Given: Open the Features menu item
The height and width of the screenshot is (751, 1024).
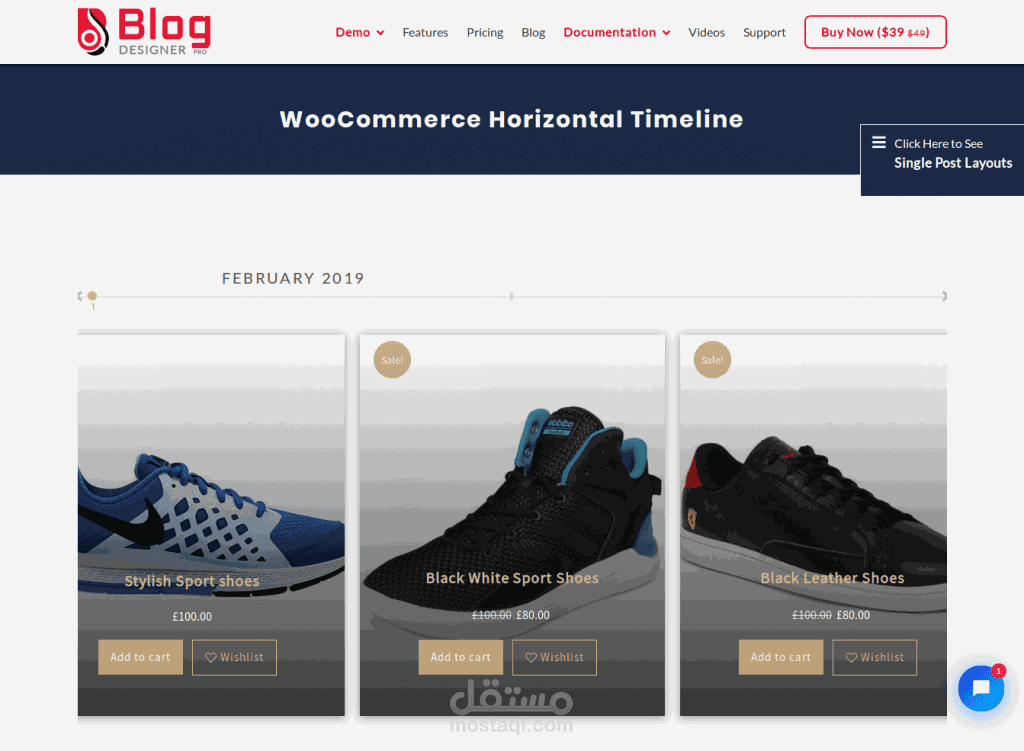Looking at the screenshot, I should (425, 33).
